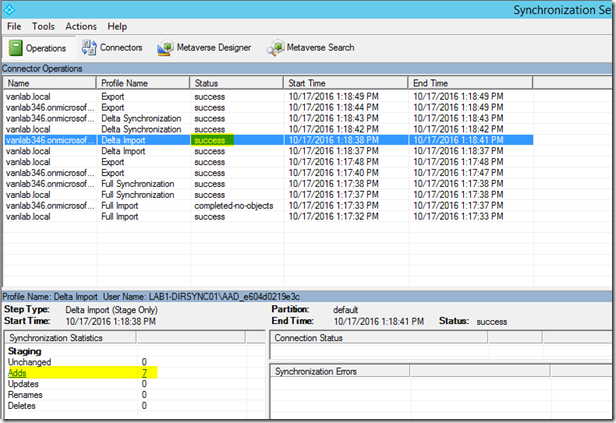
Task: Click end time 10/17/2016 1:18:41 PM in the selected row
Action: tap(458, 140)
